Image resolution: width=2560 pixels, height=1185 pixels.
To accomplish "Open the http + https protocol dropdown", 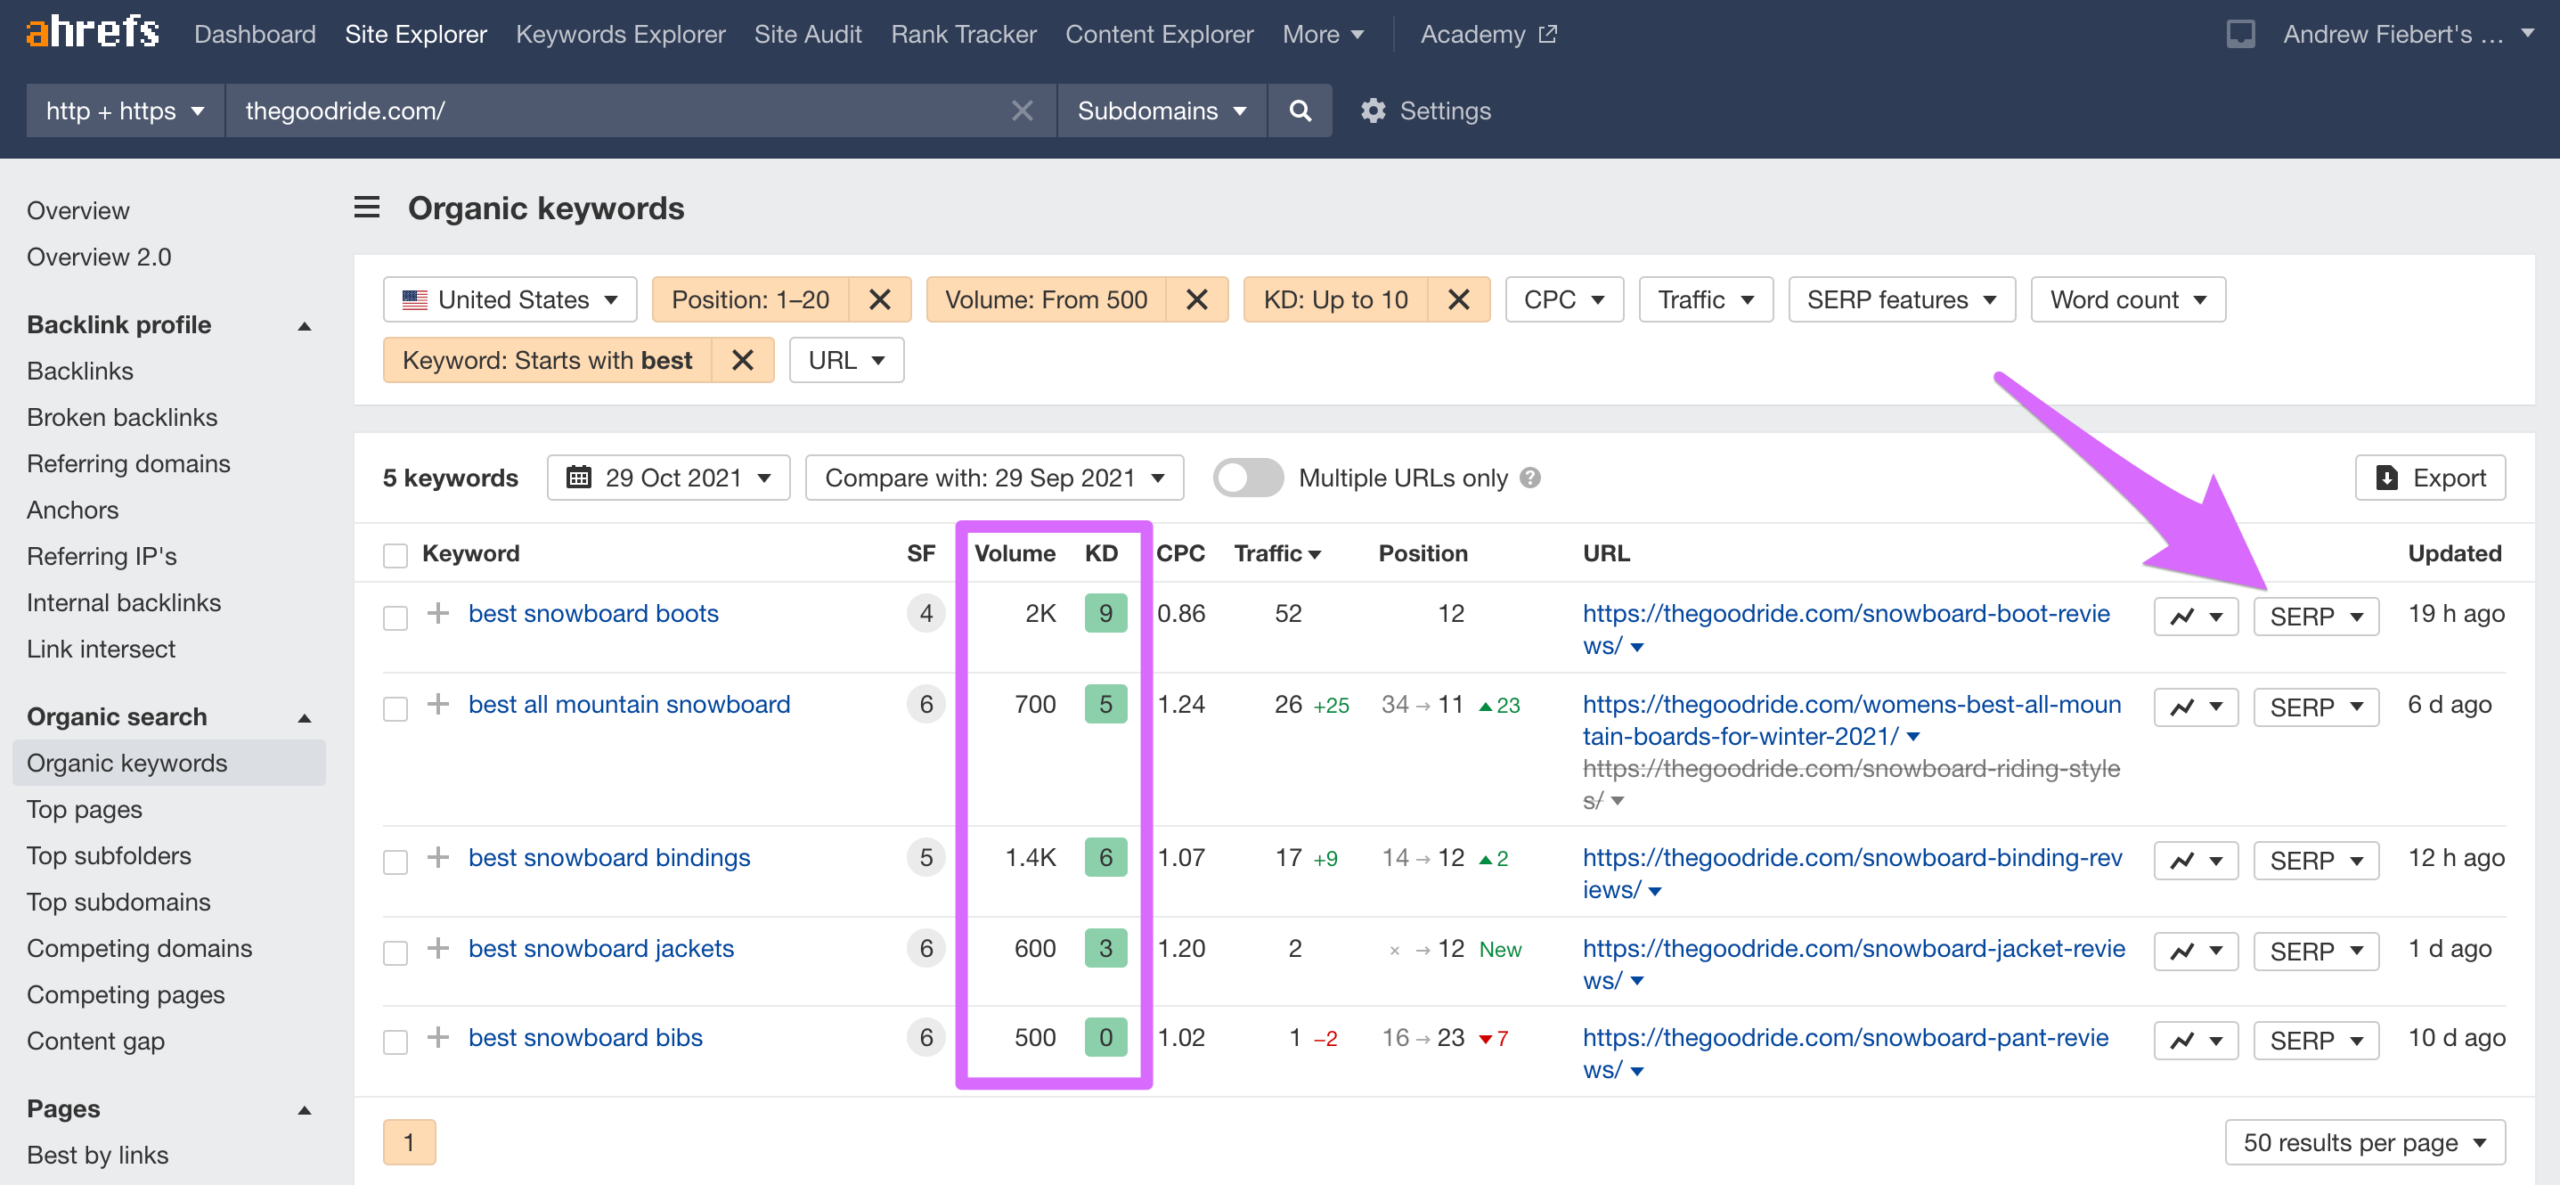I will [125, 111].
